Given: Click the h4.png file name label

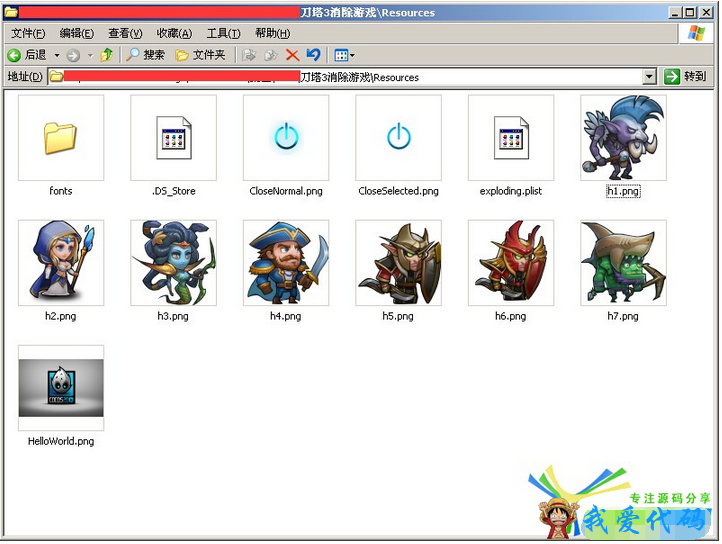Looking at the screenshot, I should pos(285,316).
